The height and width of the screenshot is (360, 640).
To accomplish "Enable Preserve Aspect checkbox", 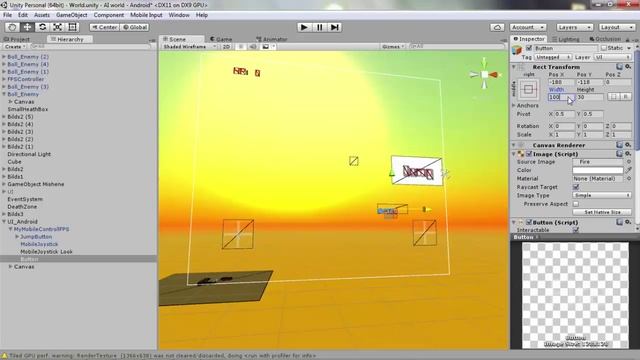I will (576, 204).
